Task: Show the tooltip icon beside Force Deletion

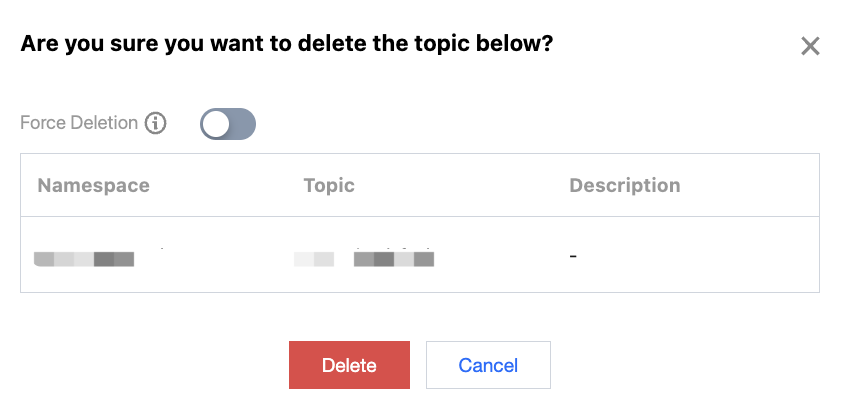Action: point(155,124)
